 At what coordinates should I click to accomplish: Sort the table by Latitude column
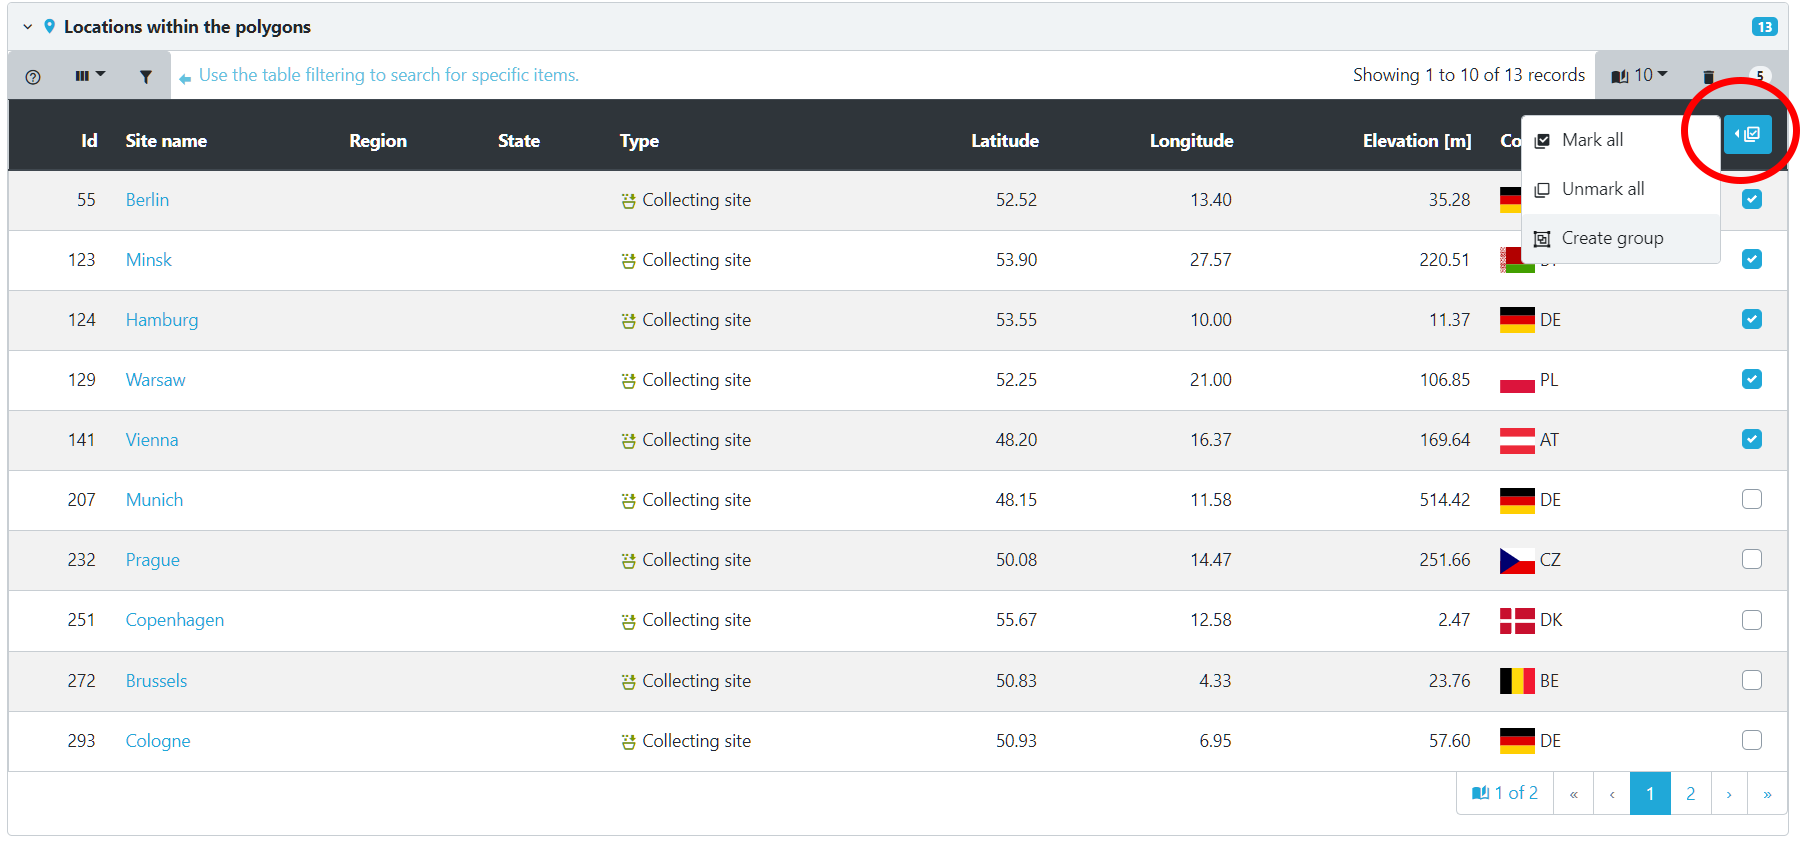[1004, 141]
